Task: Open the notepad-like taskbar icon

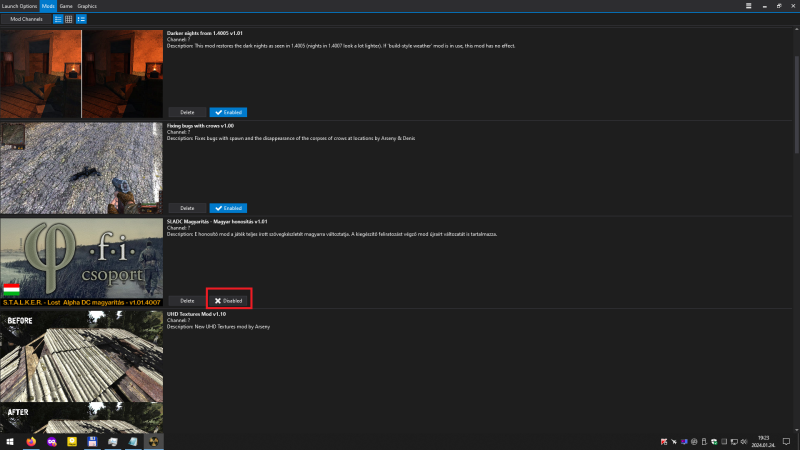Action: point(133,442)
